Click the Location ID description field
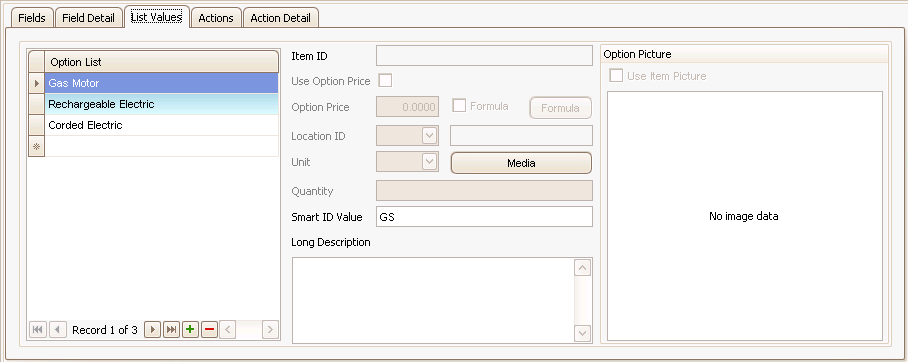The width and height of the screenshot is (908, 362). 521,136
